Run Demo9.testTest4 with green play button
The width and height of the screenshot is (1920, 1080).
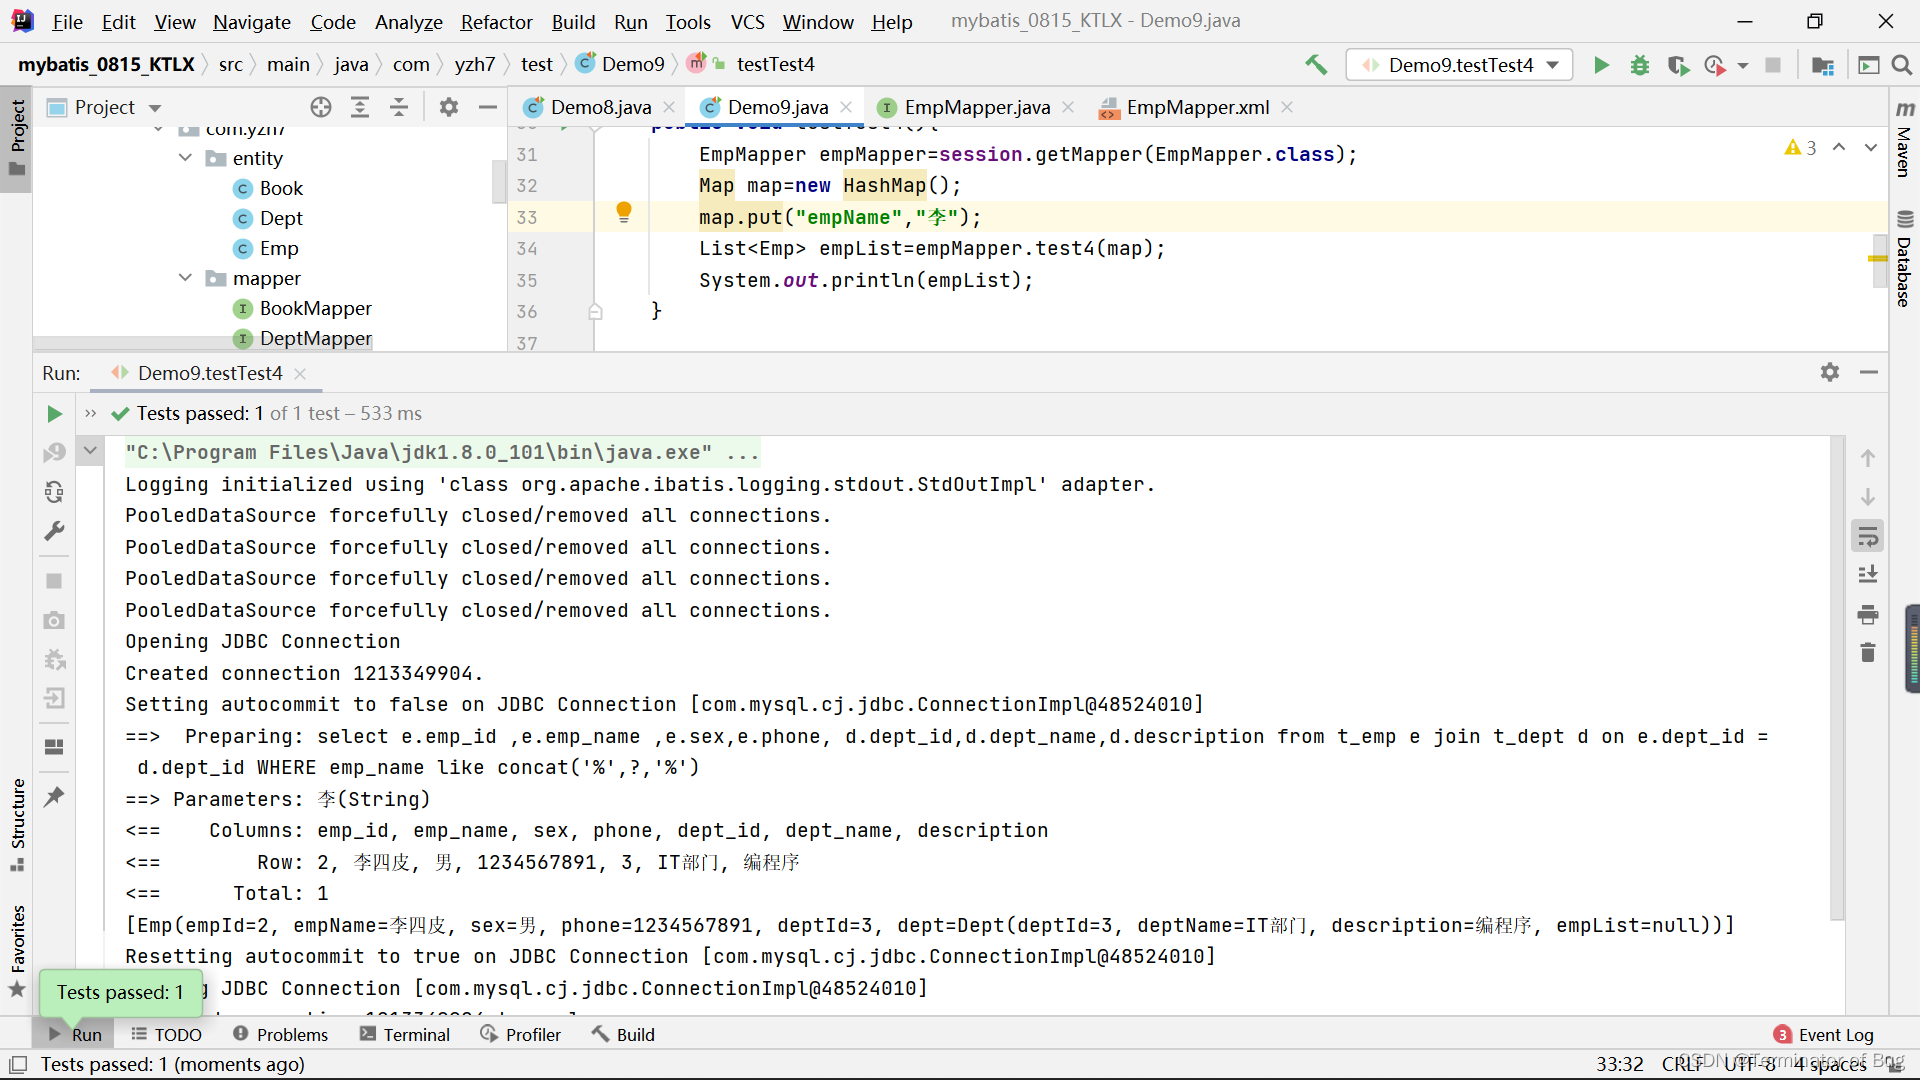point(1601,65)
